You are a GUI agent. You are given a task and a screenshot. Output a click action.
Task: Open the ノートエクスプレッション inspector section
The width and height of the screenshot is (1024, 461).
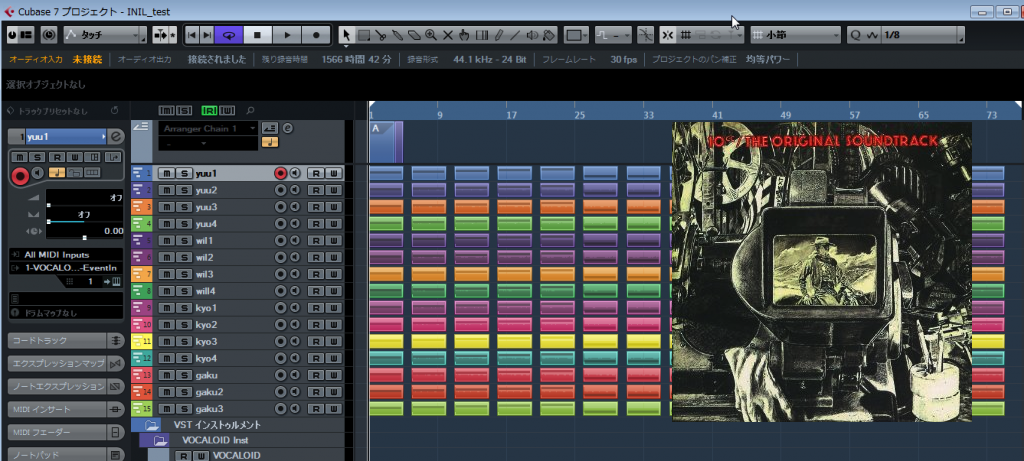point(66,386)
